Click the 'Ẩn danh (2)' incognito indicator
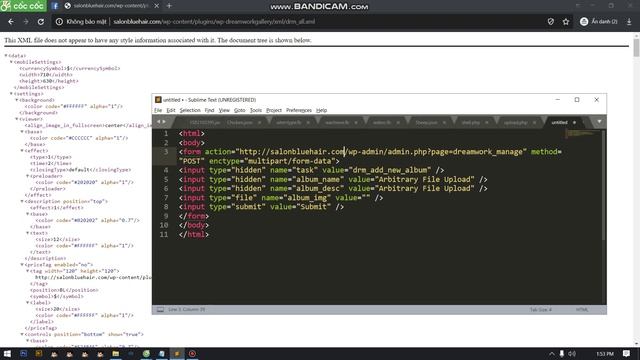Image resolution: width=640 pixels, height=360 pixels. pos(599,22)
